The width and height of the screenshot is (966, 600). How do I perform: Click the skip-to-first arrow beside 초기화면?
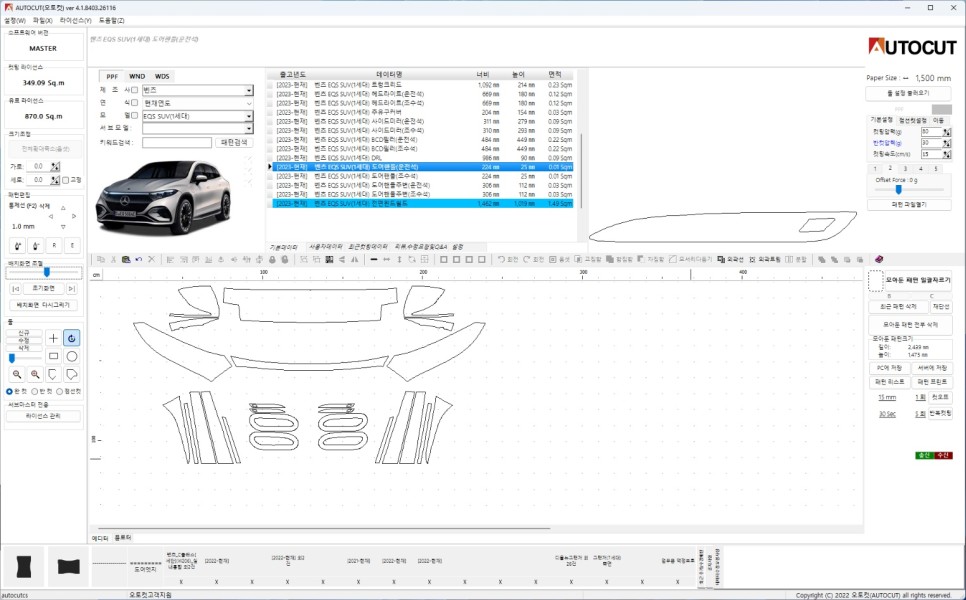[x=16, y=288]
